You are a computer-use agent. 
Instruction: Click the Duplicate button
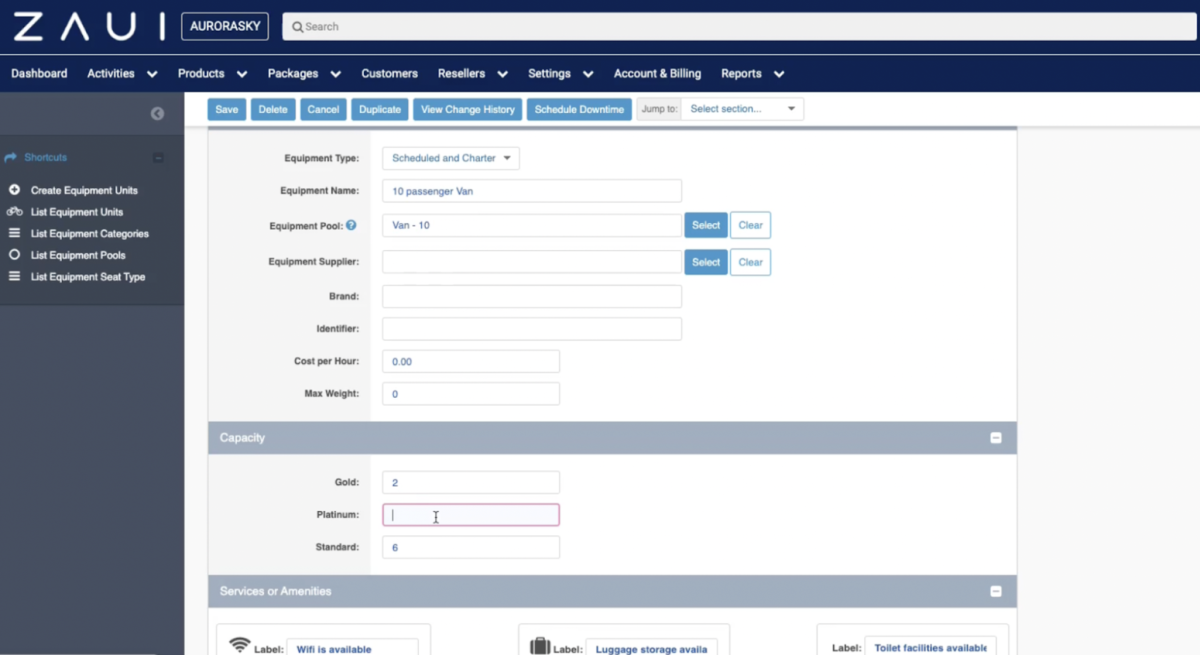(380, 109)
